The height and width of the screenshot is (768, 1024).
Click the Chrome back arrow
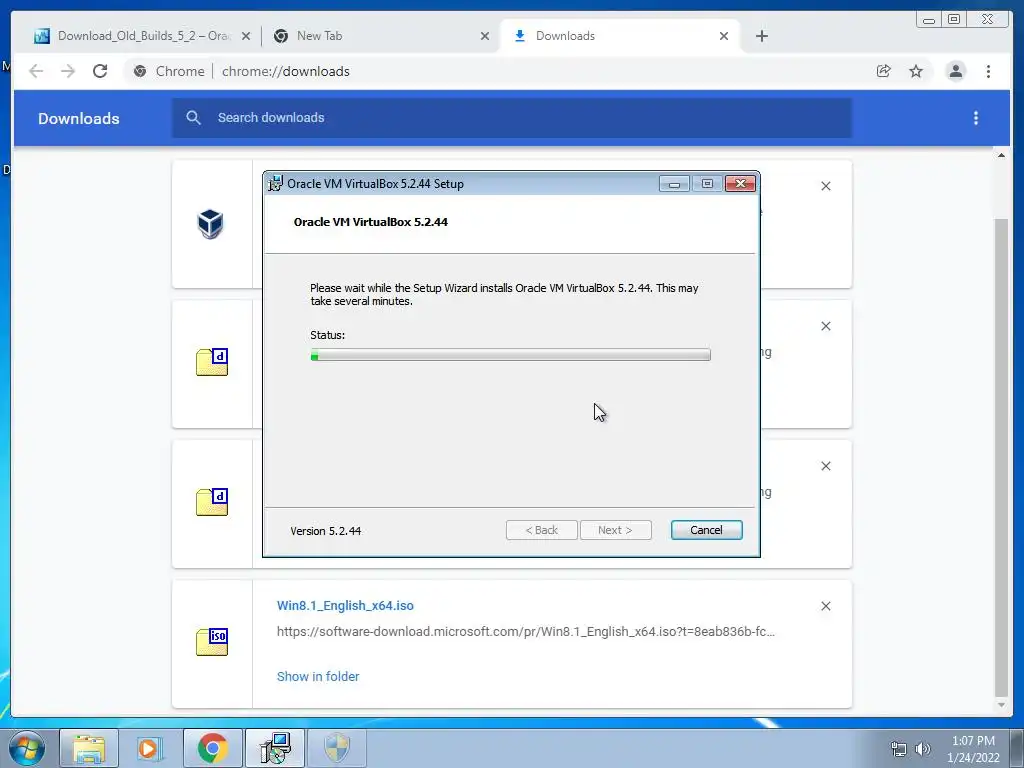36,71
